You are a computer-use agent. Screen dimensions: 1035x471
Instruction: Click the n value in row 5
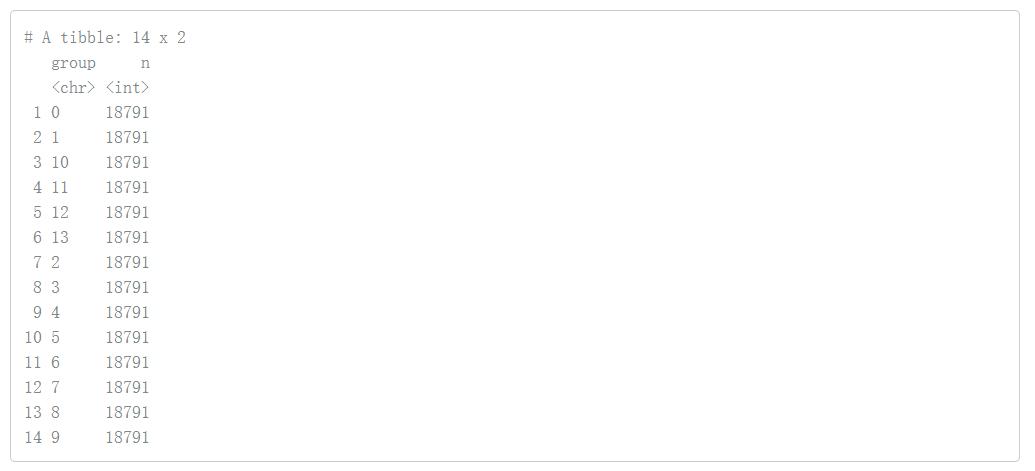tap(127, 213)
